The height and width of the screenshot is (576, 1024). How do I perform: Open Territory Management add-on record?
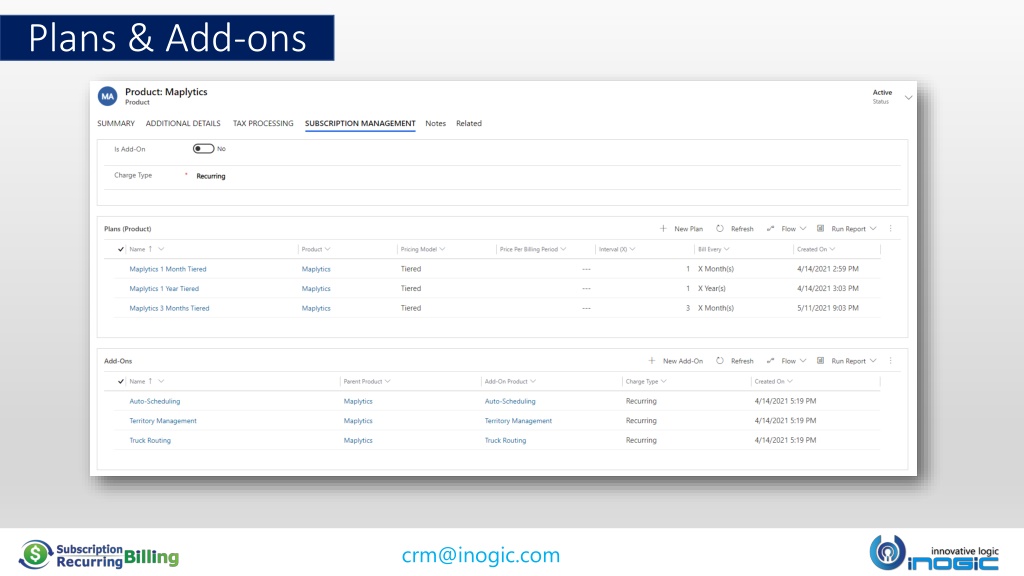point(163,421)
